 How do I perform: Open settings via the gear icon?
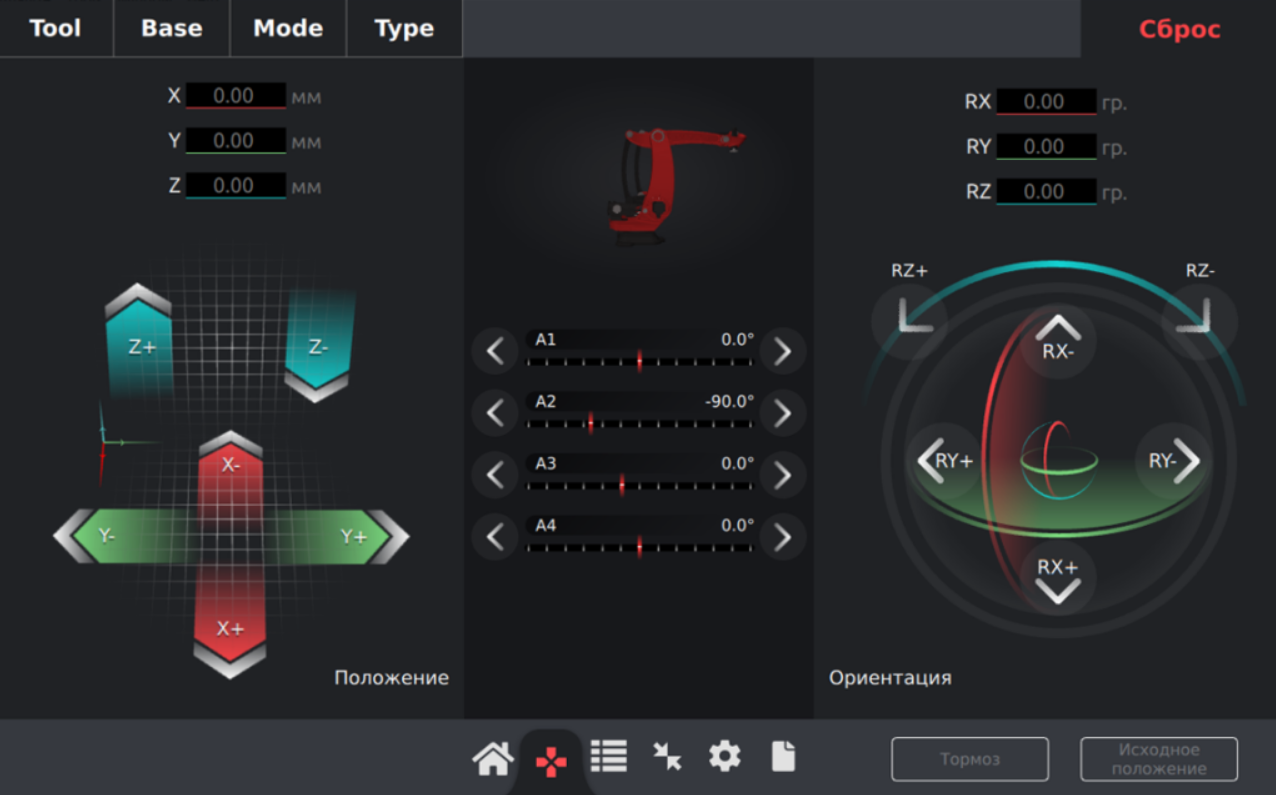(x=725, y=757)
